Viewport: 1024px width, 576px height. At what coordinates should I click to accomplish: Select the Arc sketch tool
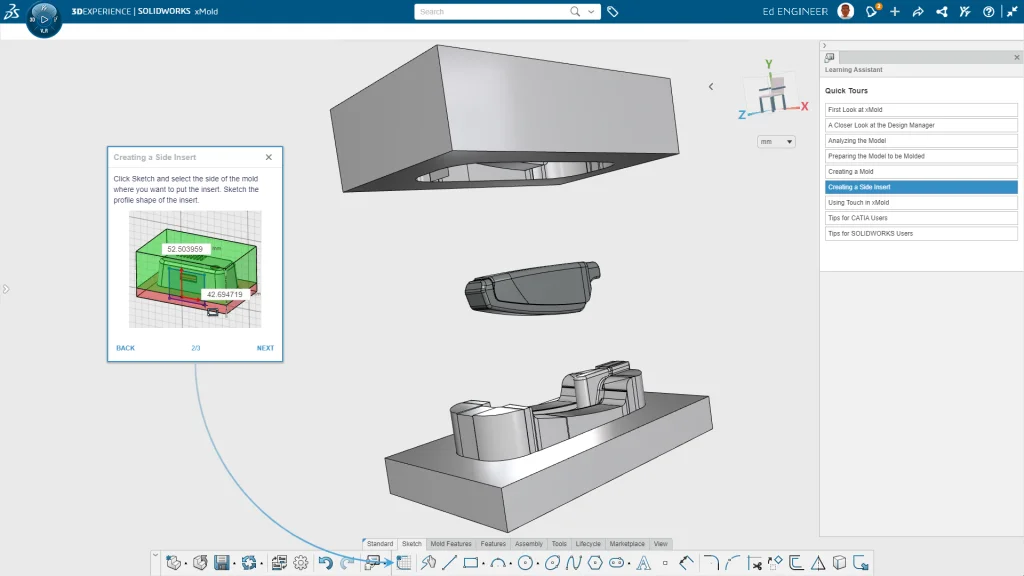tap(498, 562)
